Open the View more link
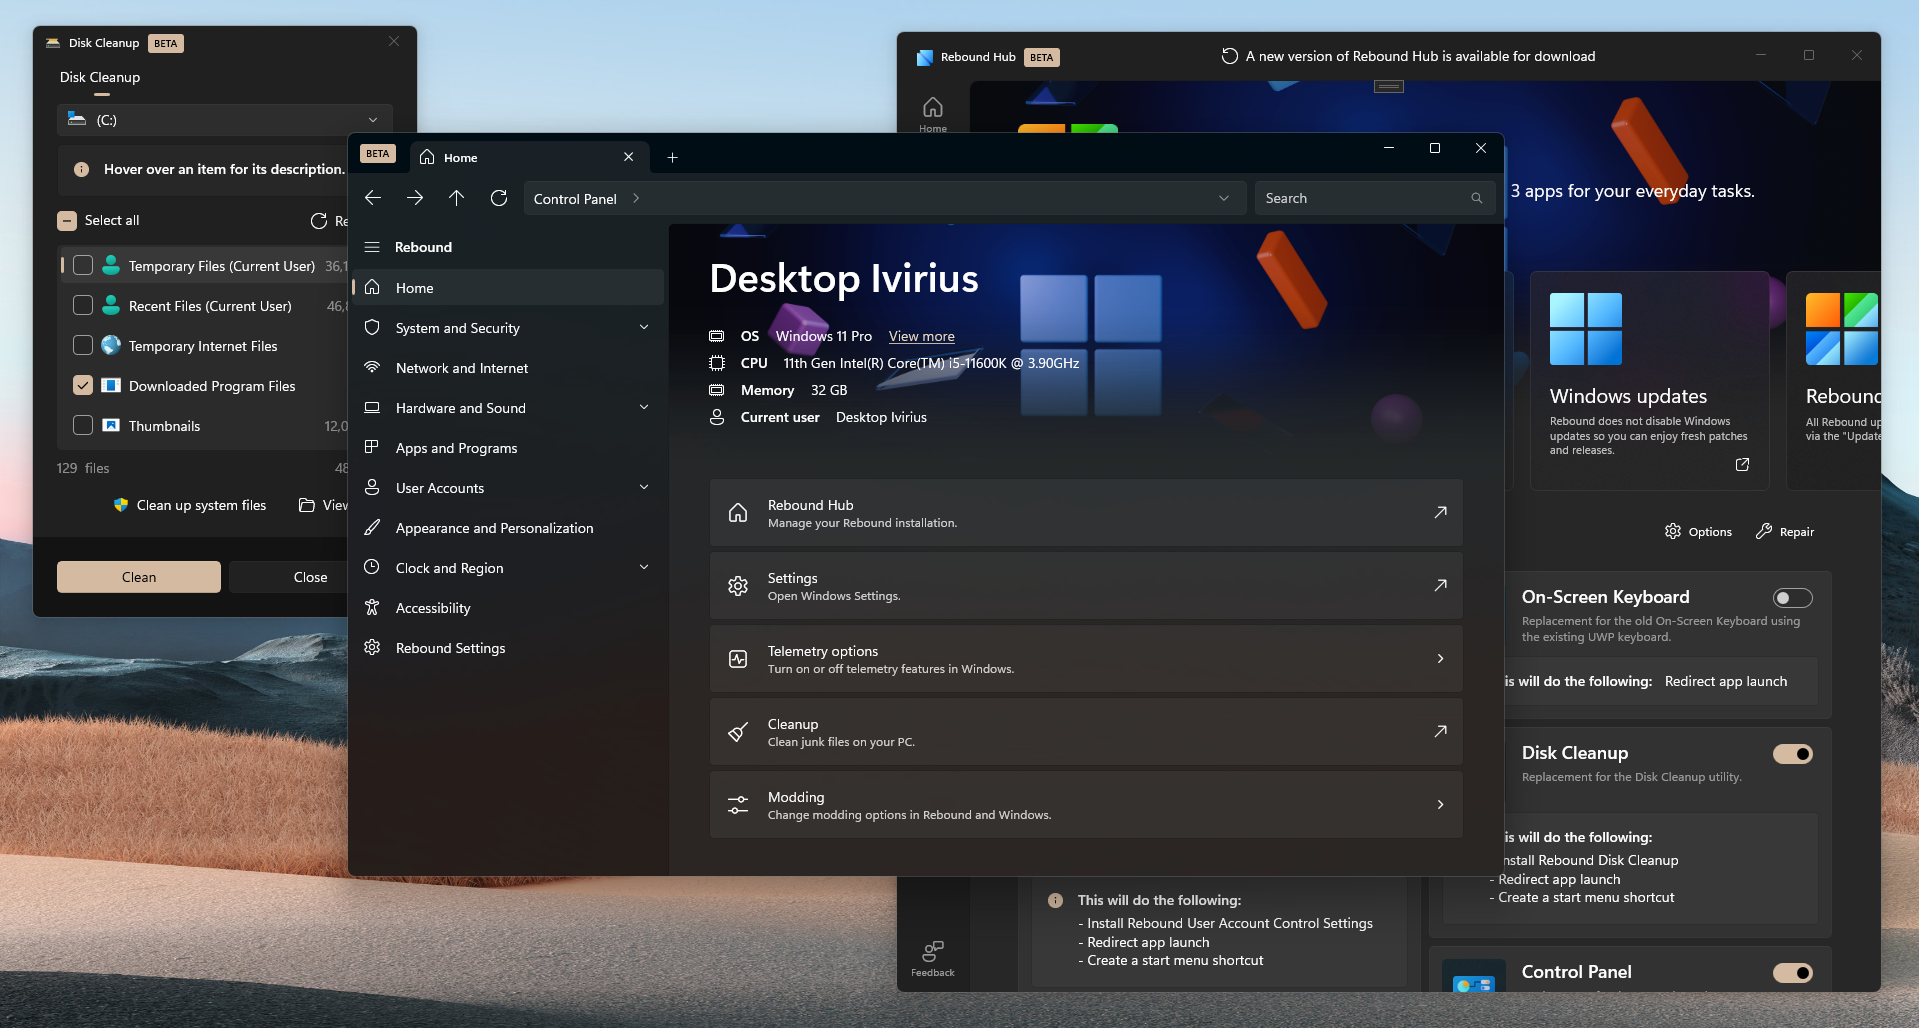 pos(921,336)
